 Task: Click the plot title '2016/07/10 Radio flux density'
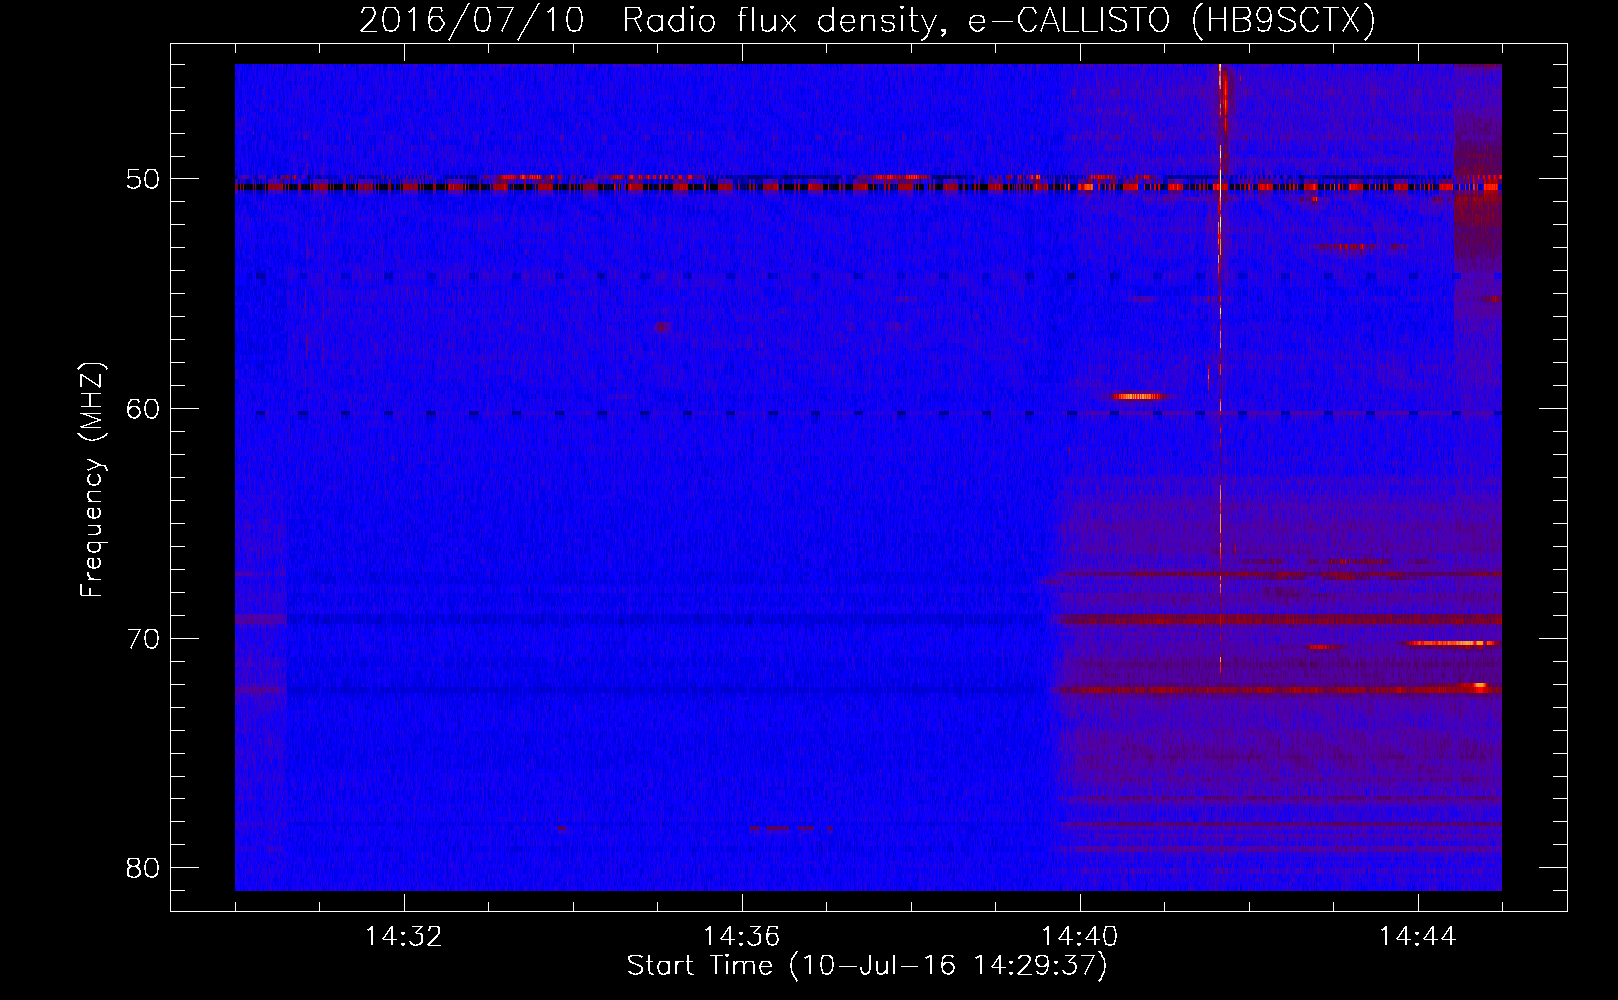tap(867, 20)
